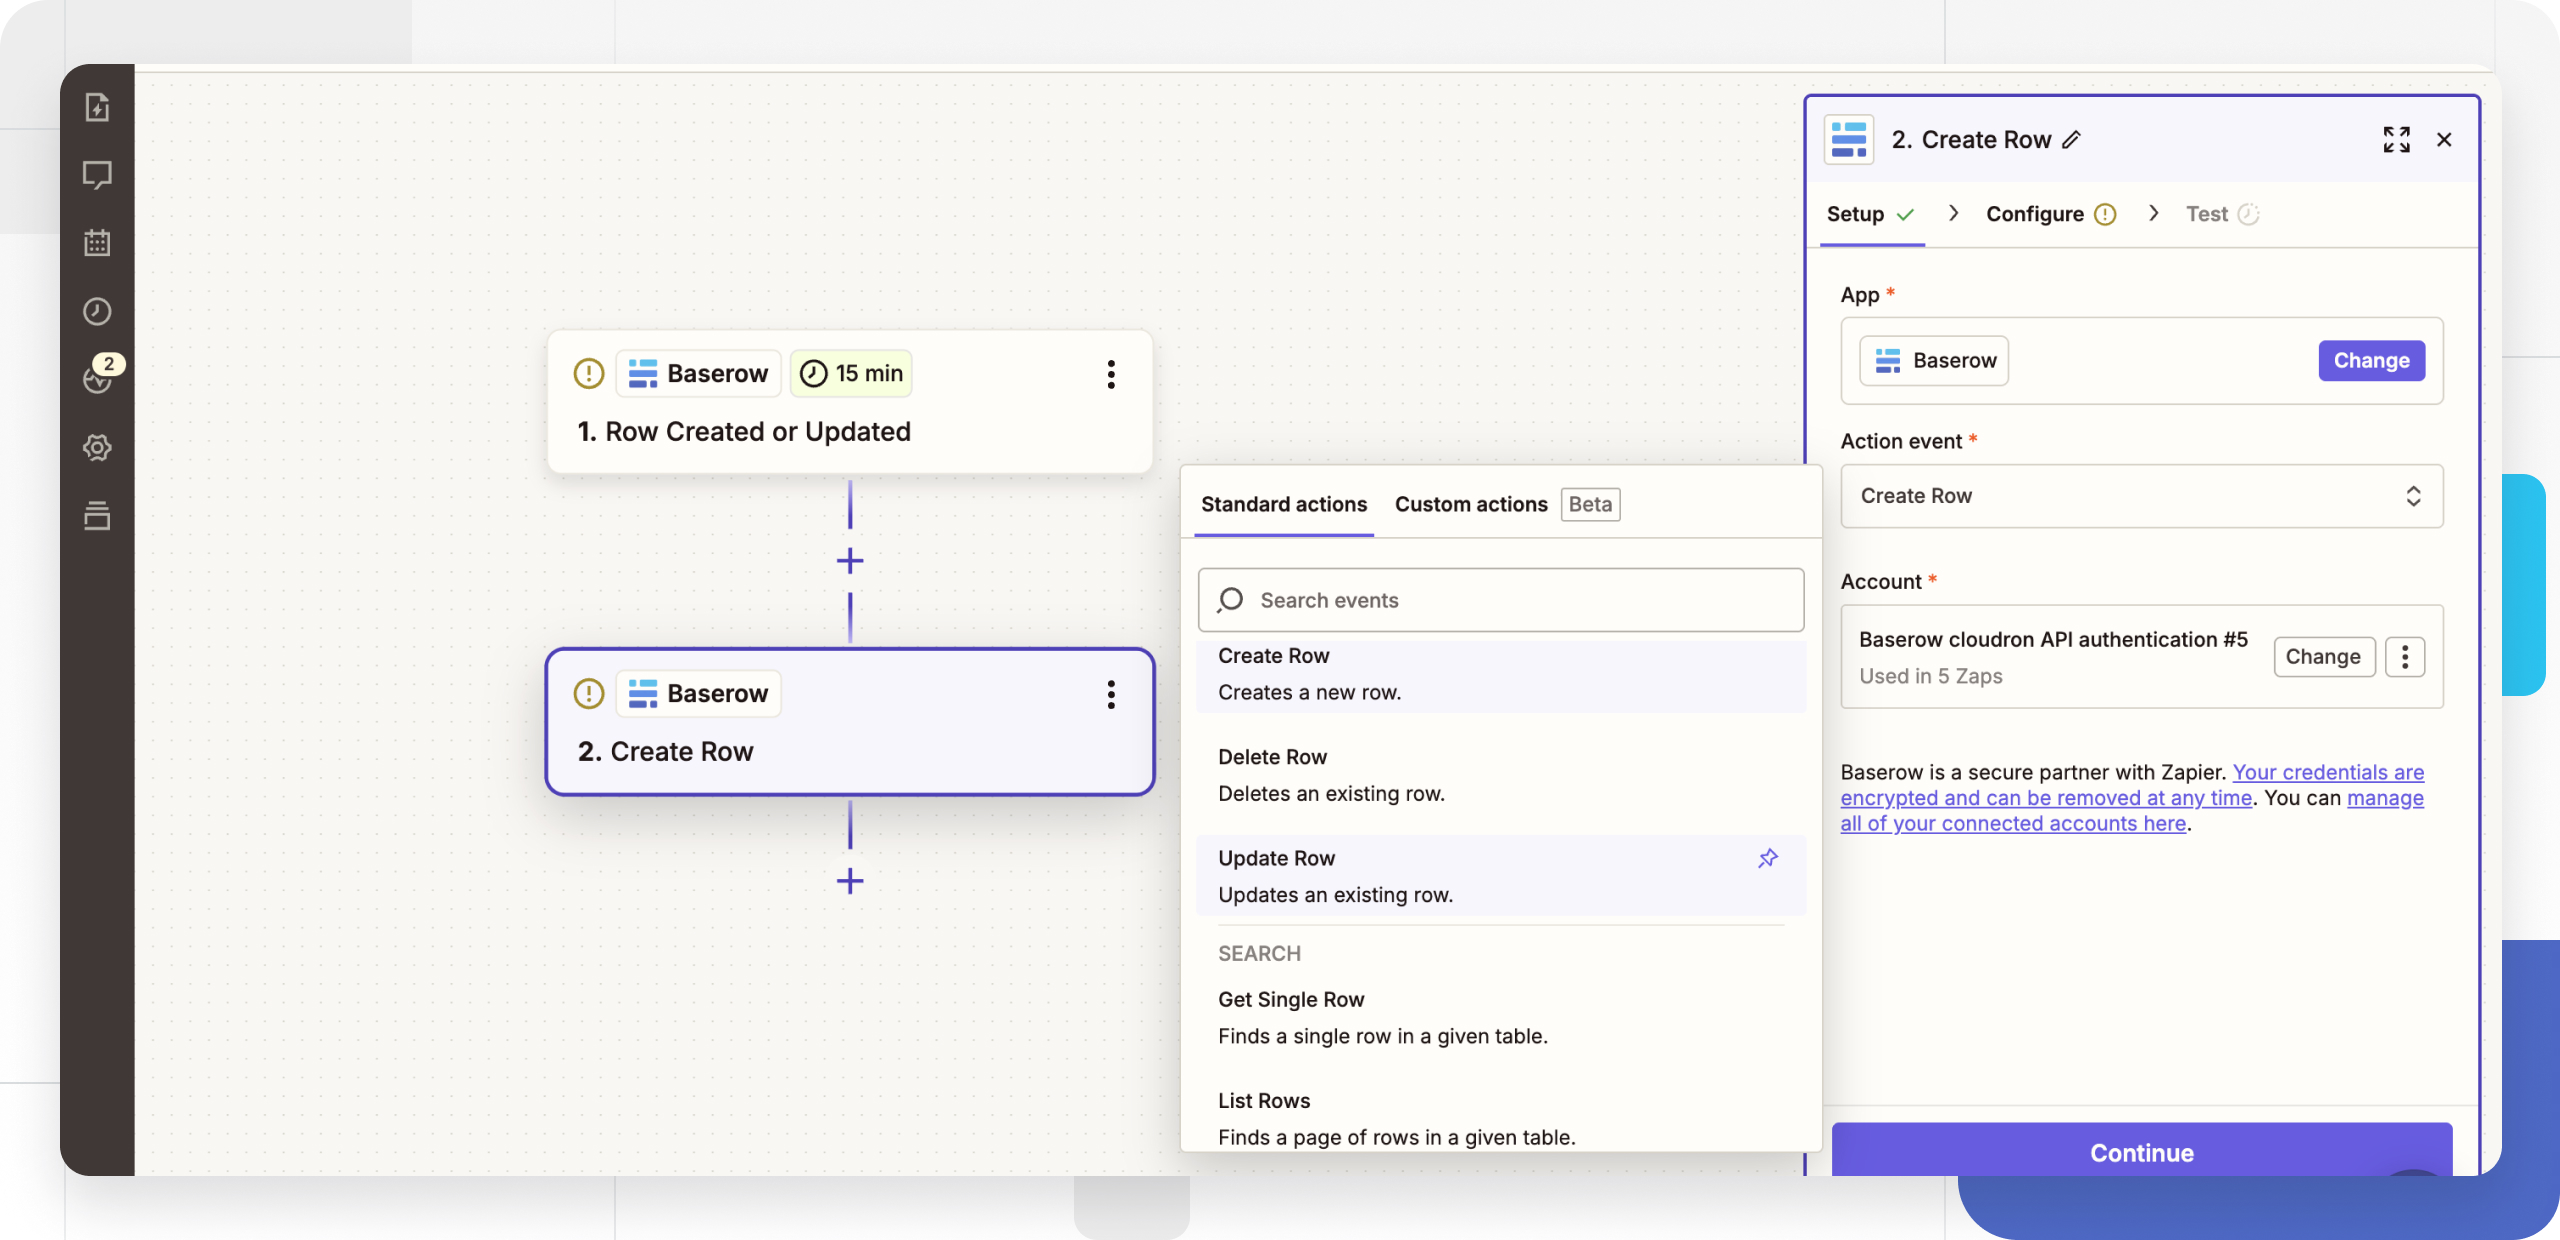Expand the Action event dropdown
The height and width of the screenshot is (1240, 2560).
click(2141, 496)
